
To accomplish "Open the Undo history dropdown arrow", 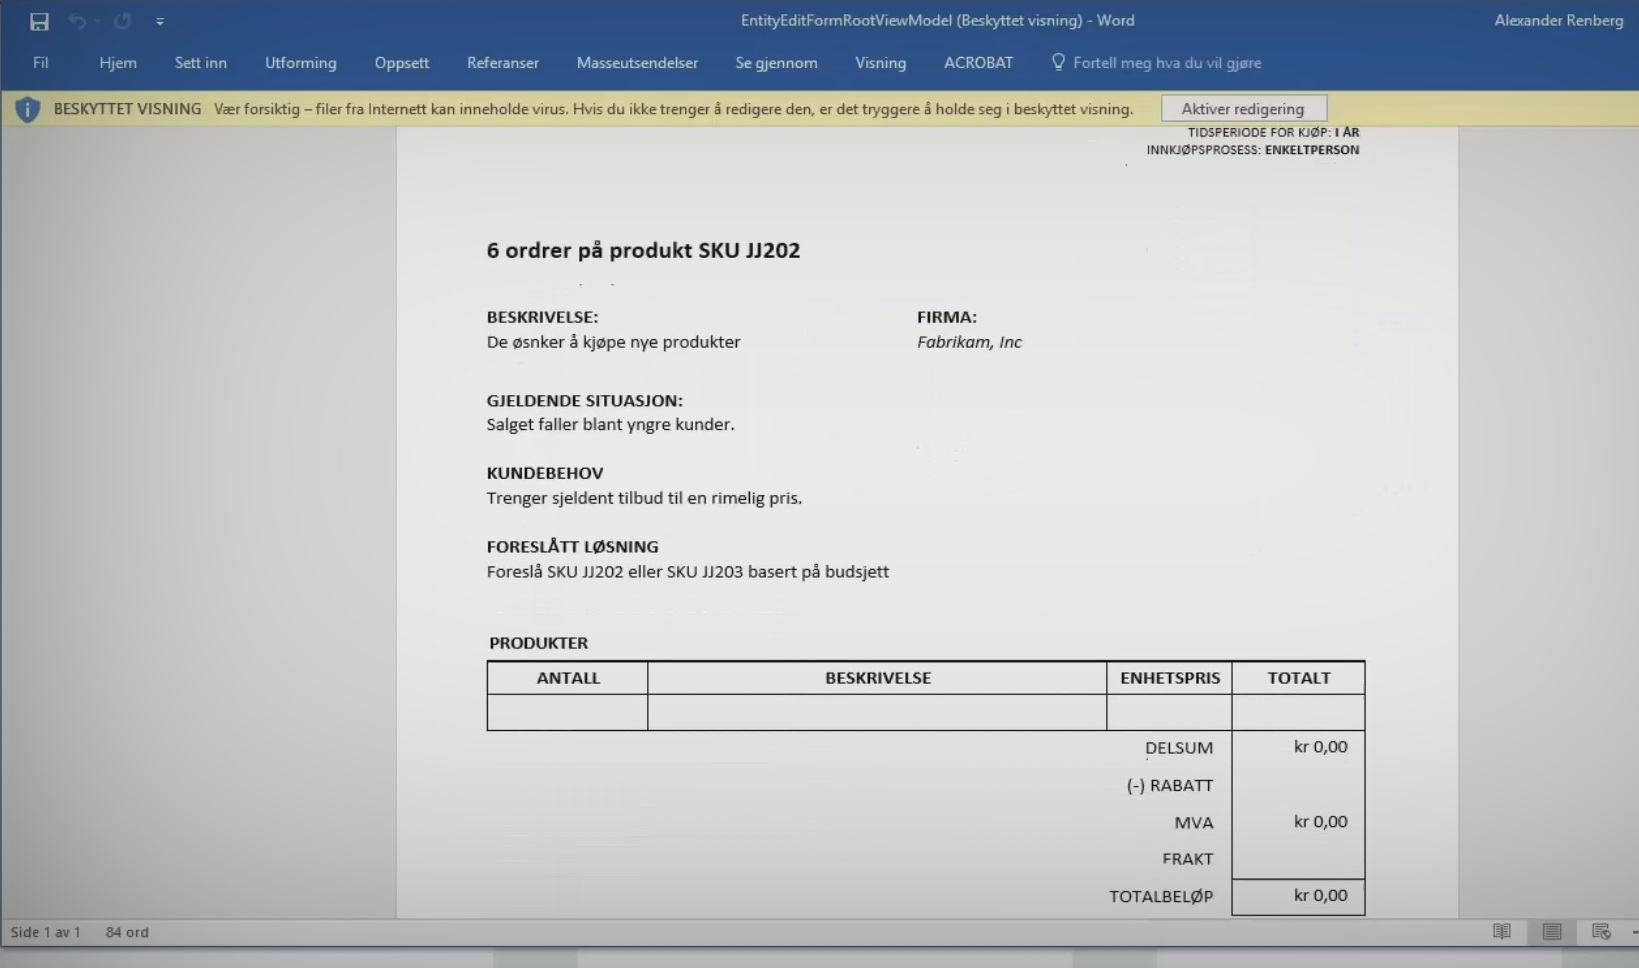I will coord(97,21).
